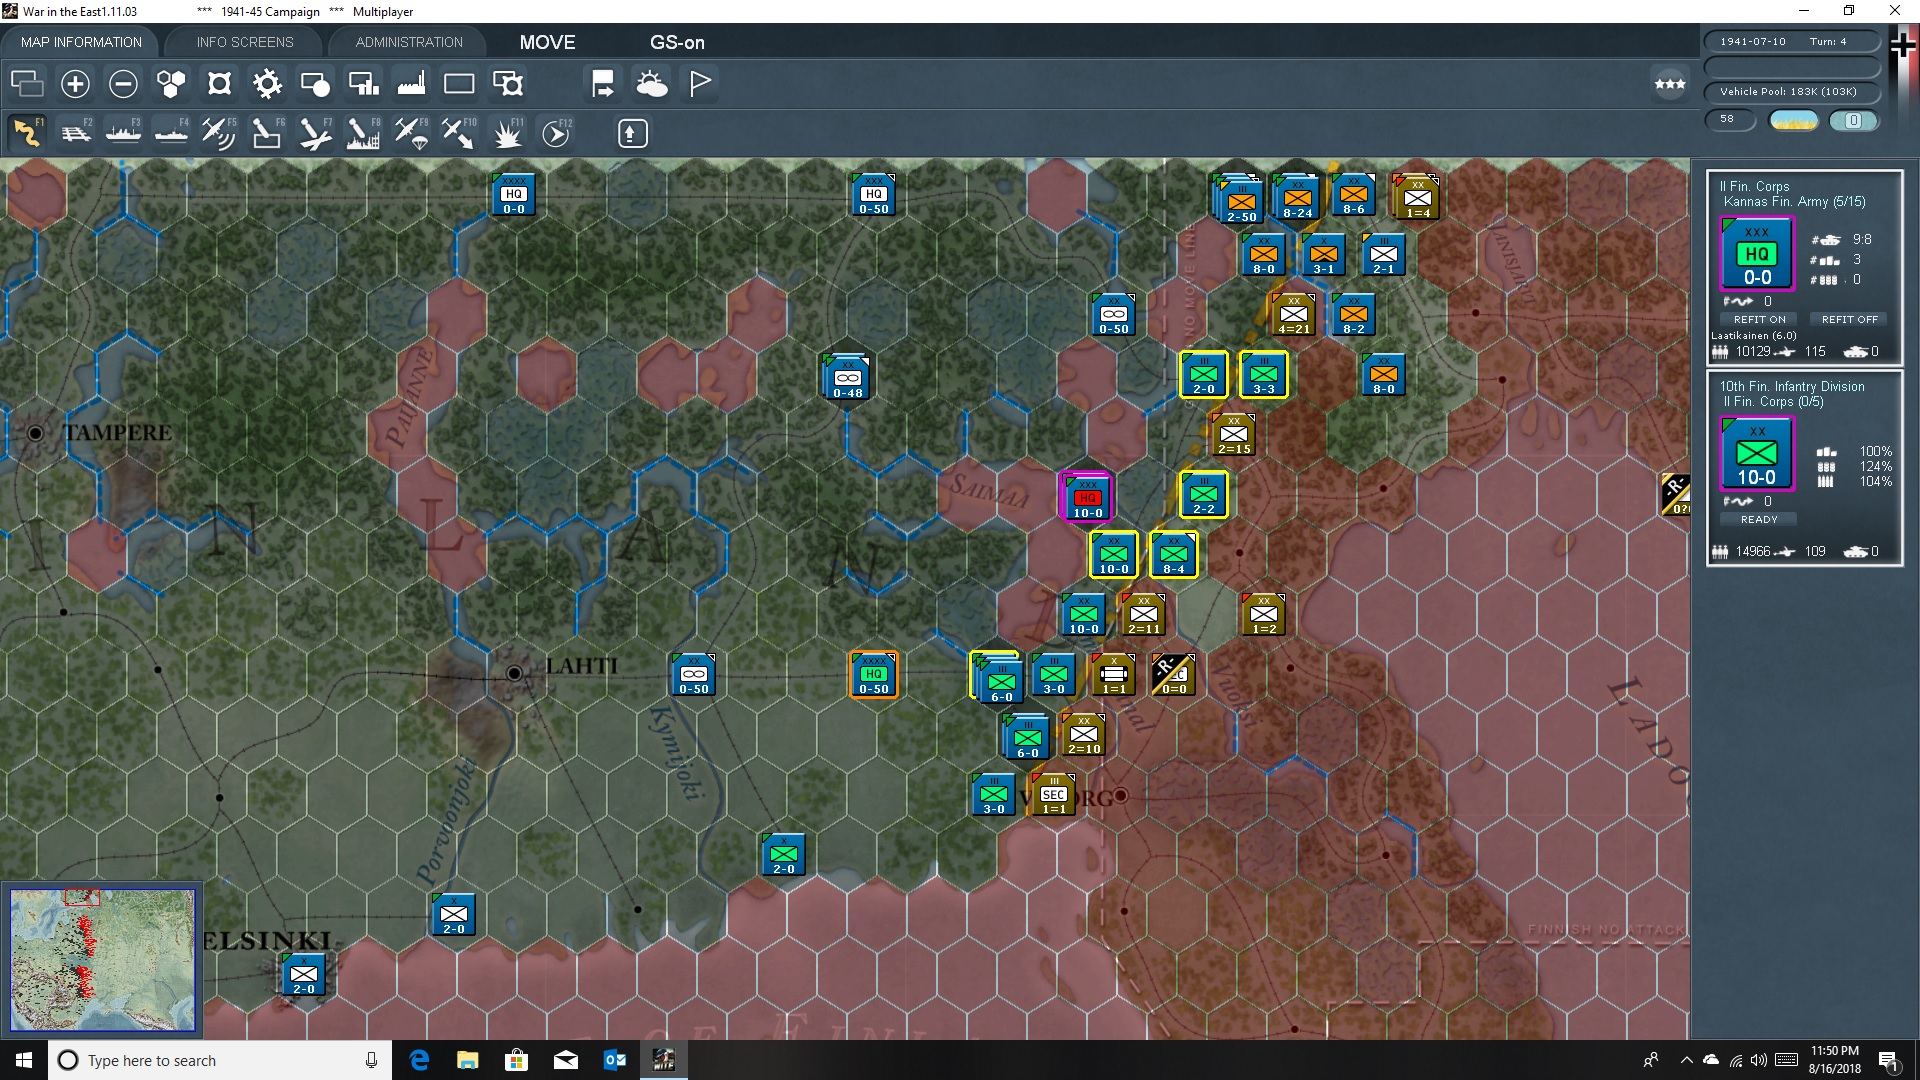Click the empty rectangle toolbar icon
Image resolution: width=1920 pixels, height=1080 pixels.
[x=459, y=83]
